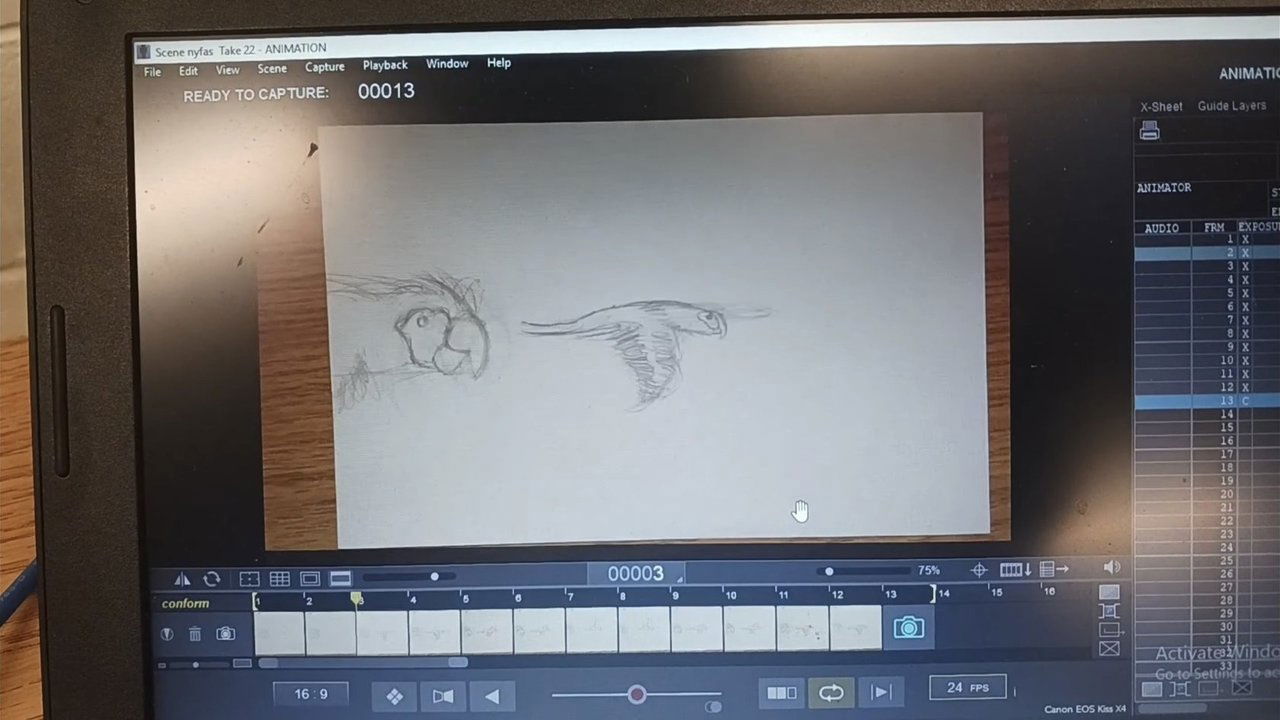Click the conform button
Screen dimensions: 1280x720
[x=186, y=604]
